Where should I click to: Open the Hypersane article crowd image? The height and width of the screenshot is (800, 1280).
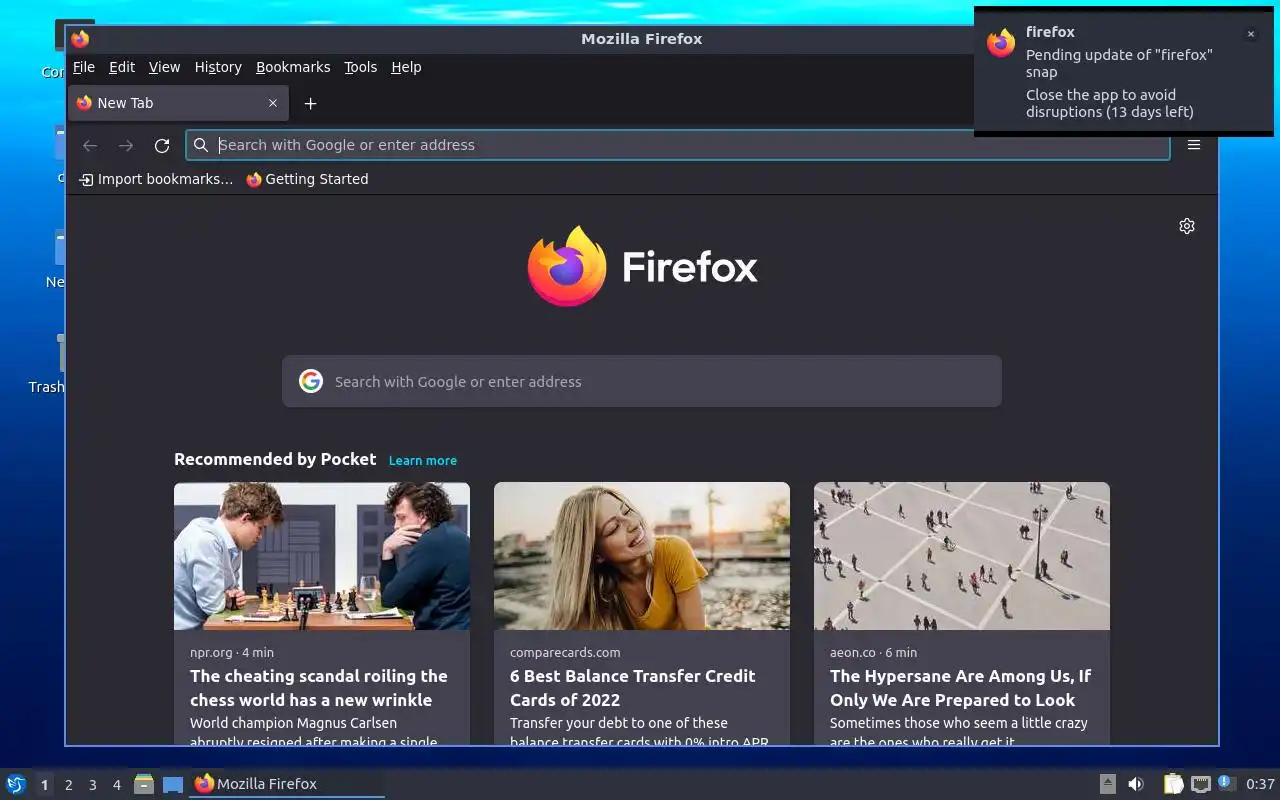(962, 556)
